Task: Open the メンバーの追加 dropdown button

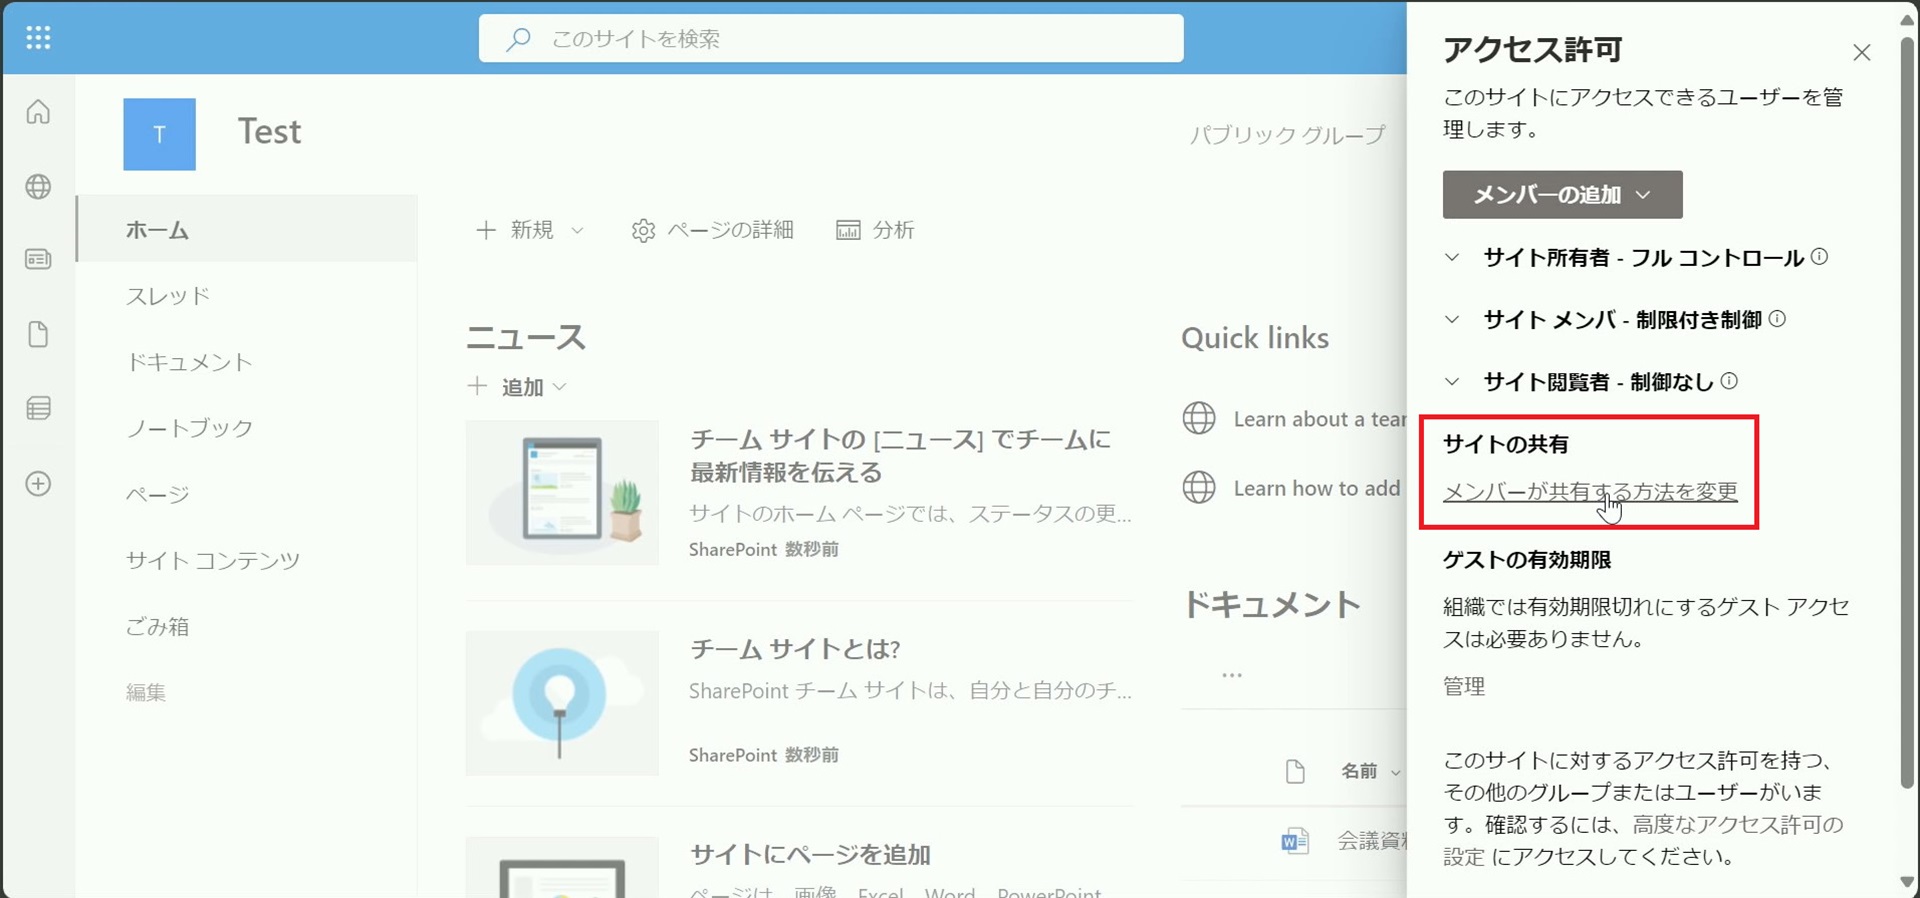Action: point(1561,195)
